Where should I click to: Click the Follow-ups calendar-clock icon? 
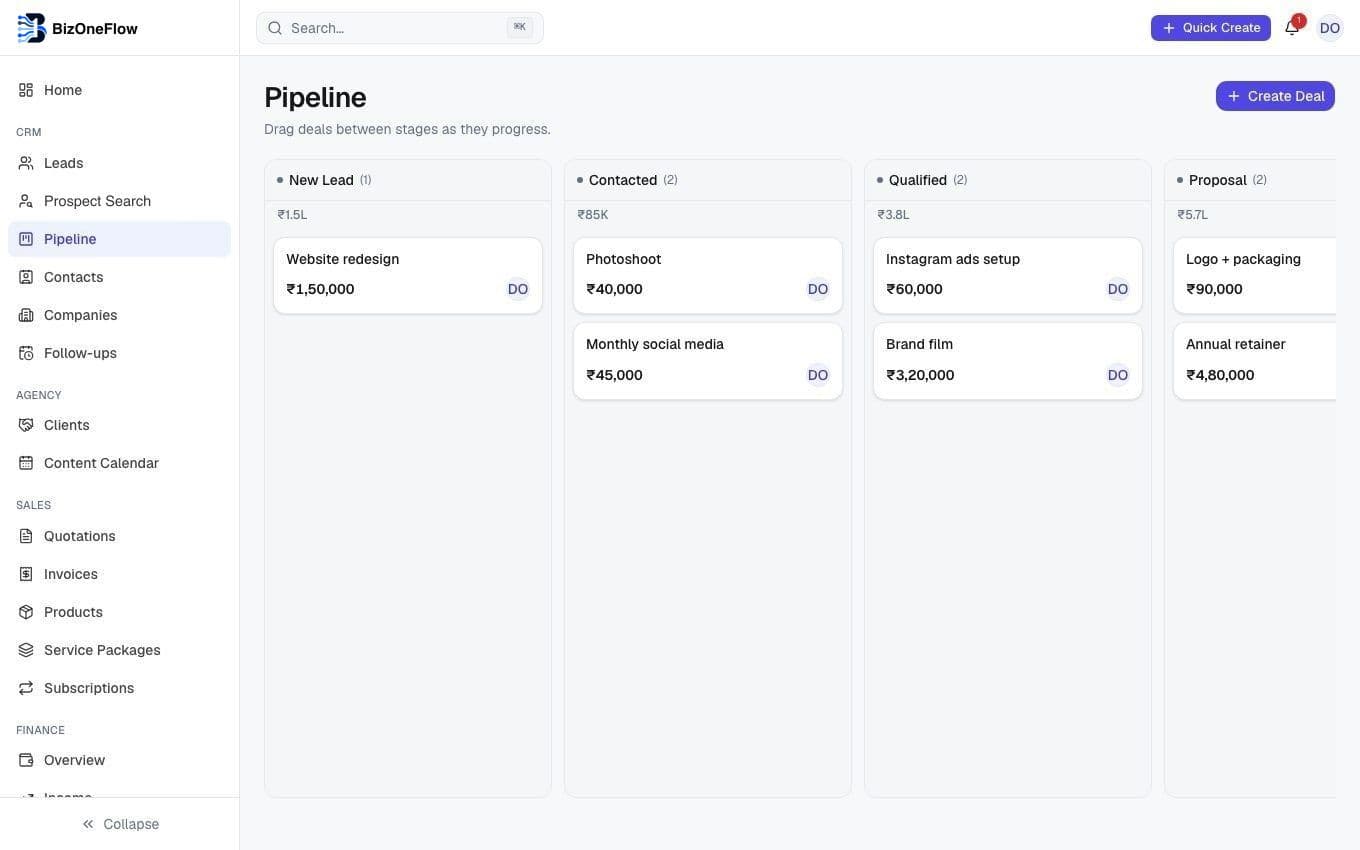26,353
